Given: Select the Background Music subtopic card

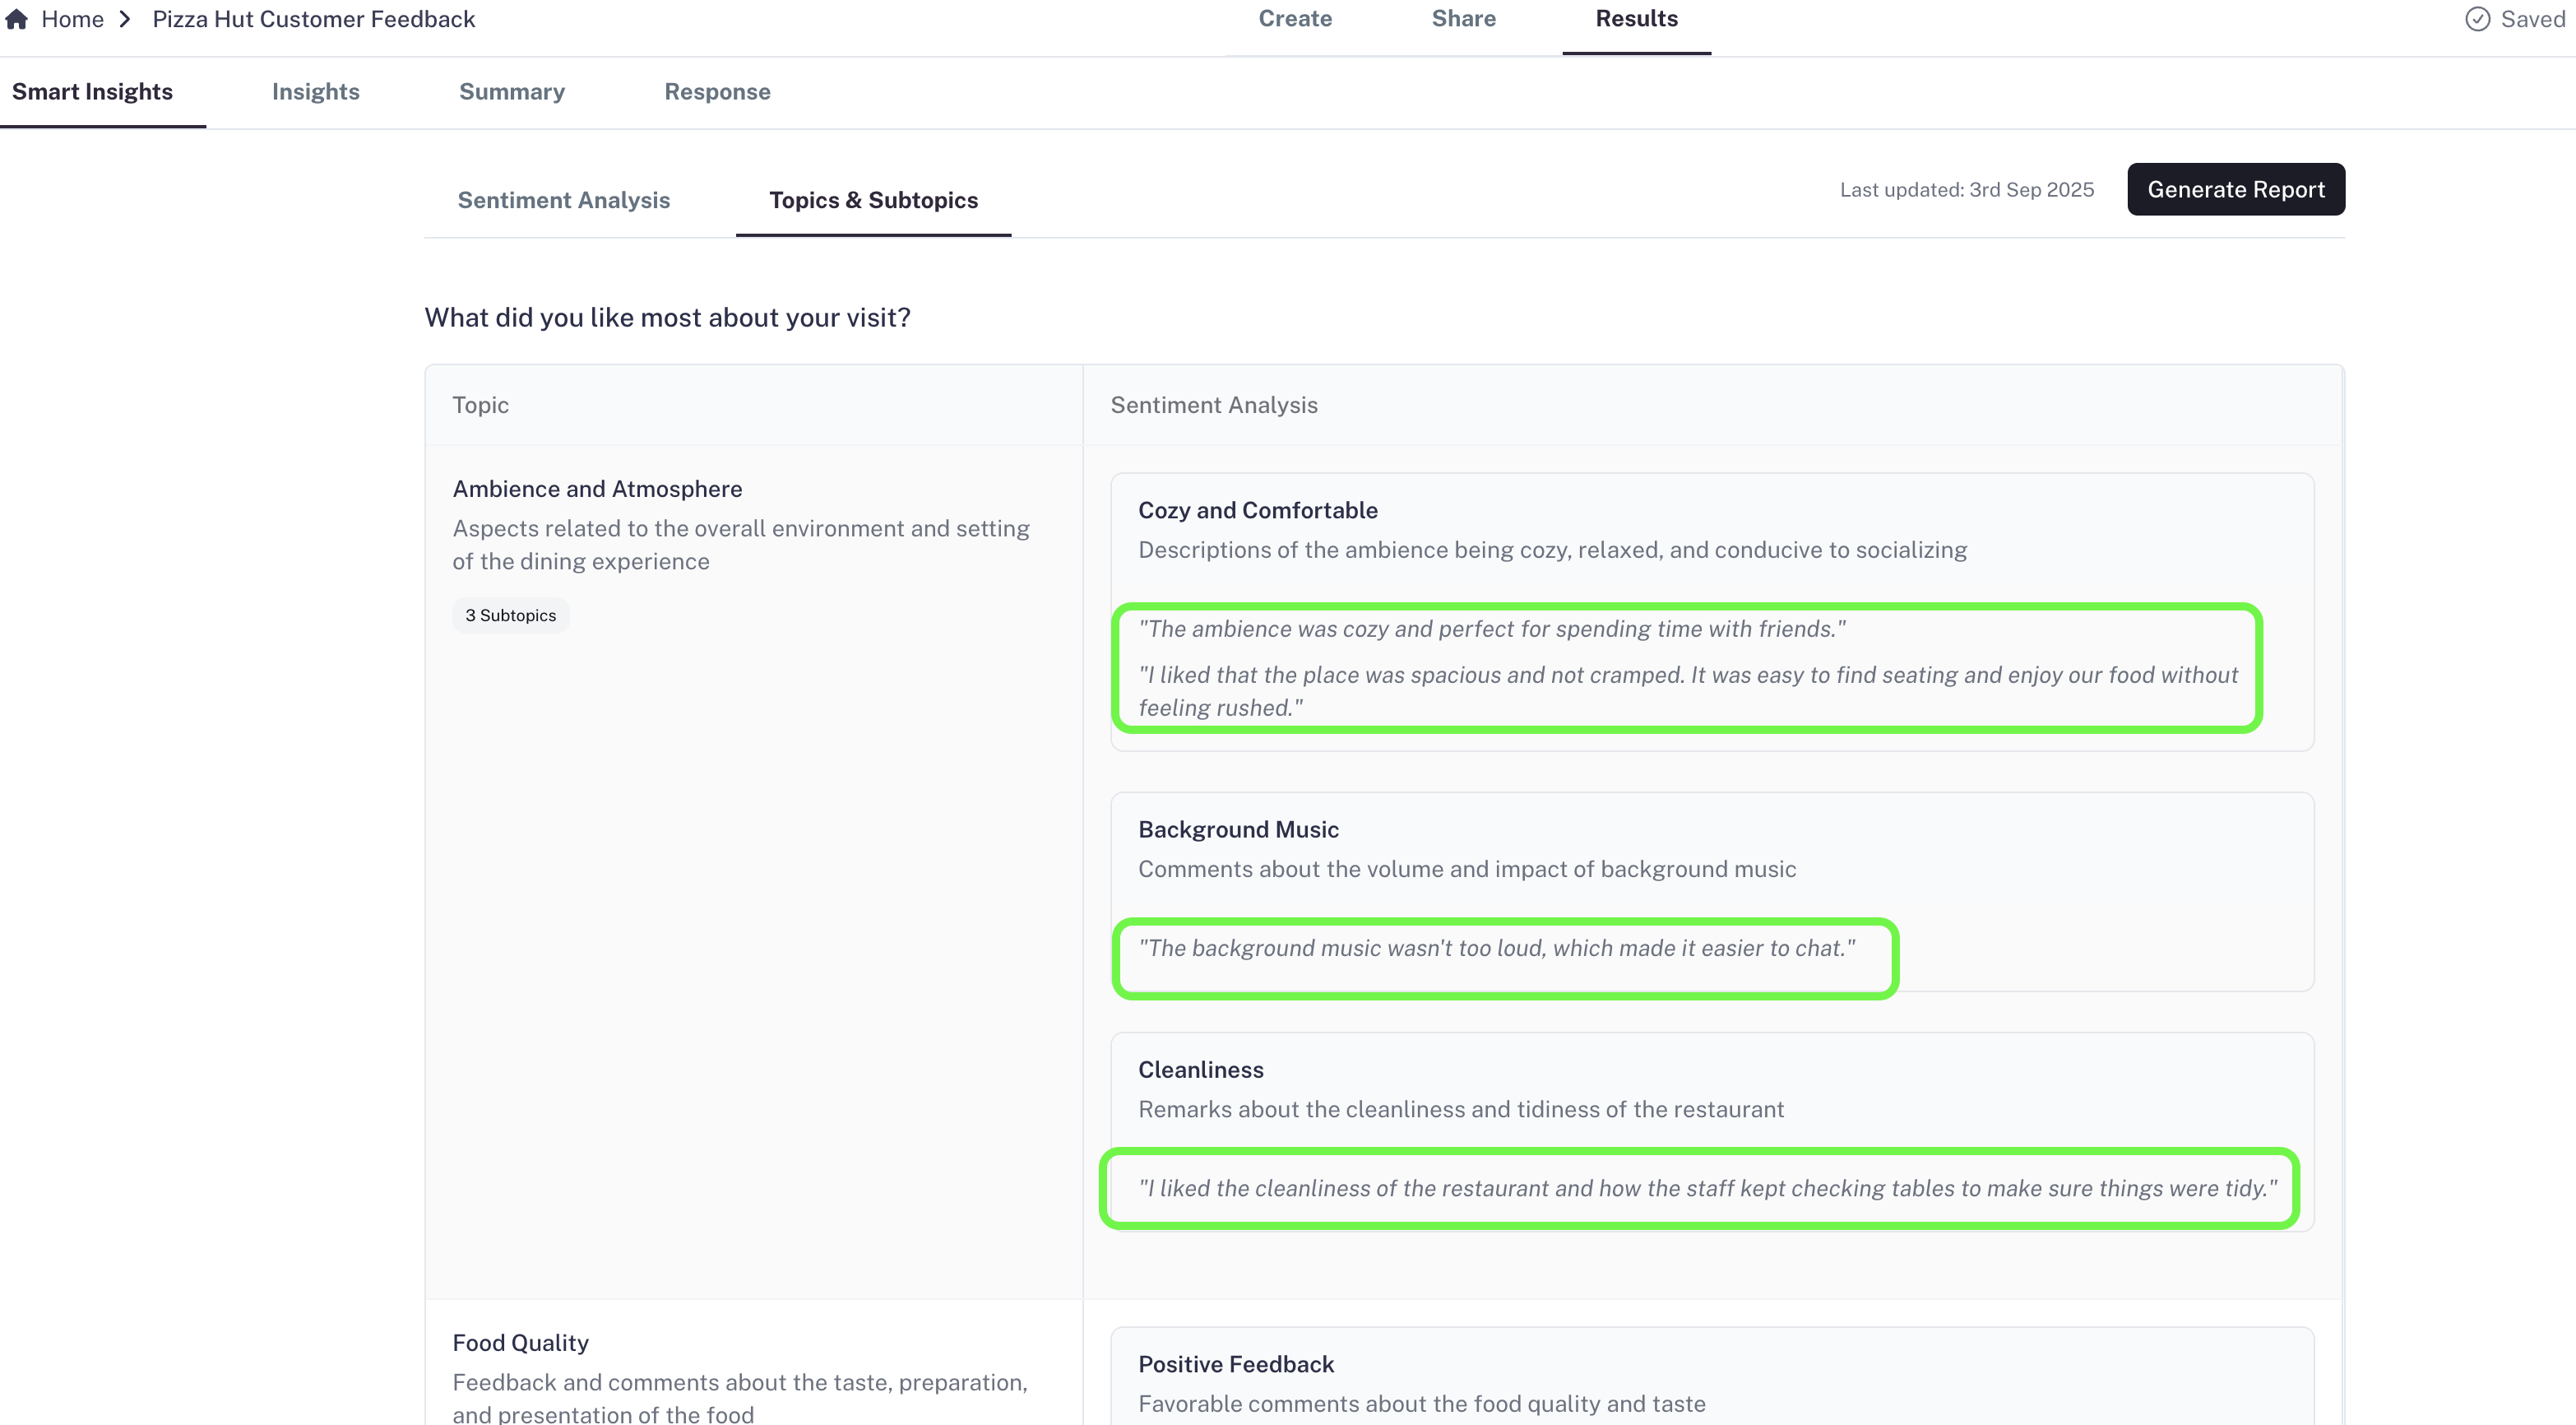Looking at the screenshot, I should tap(1238, 829).
